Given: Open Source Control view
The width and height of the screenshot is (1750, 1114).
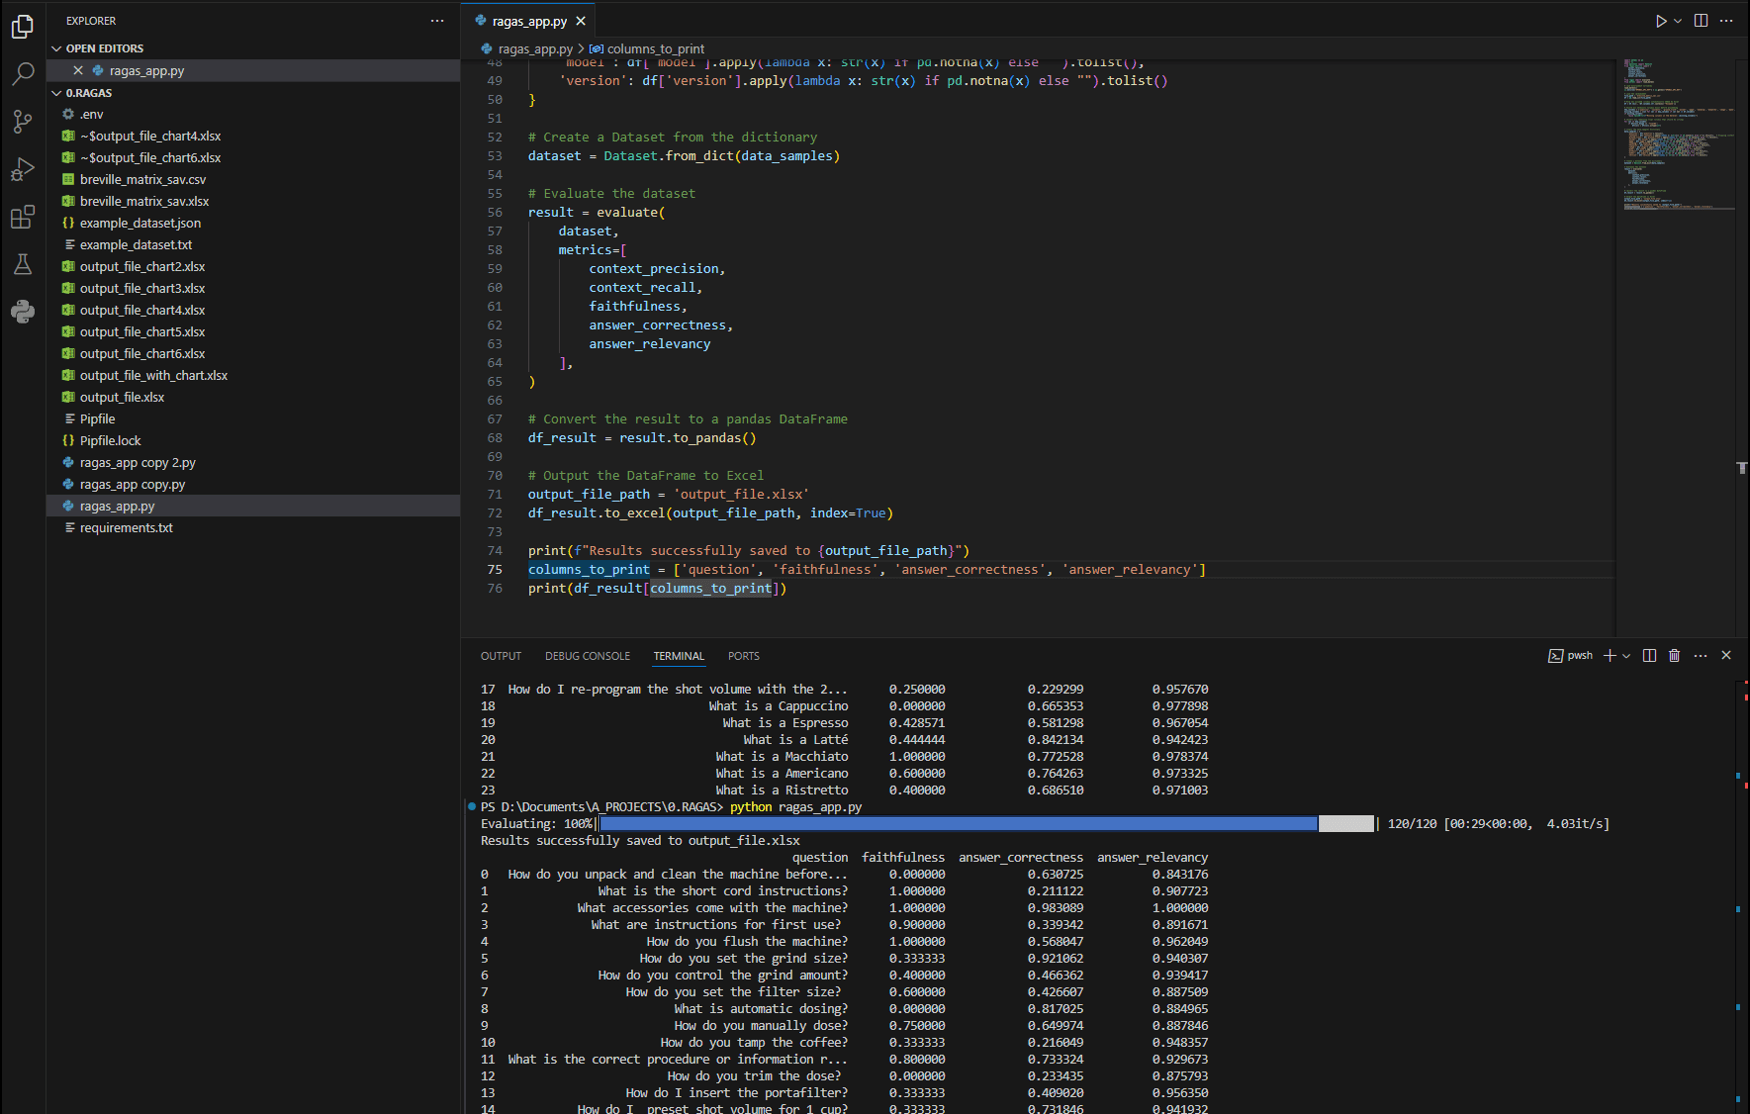Looking at the screenshot, I should tap(22, 121).
